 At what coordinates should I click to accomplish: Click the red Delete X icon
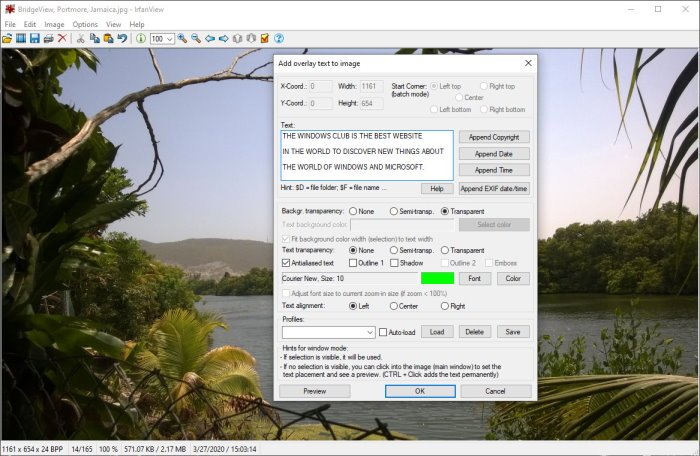(62, 38)
